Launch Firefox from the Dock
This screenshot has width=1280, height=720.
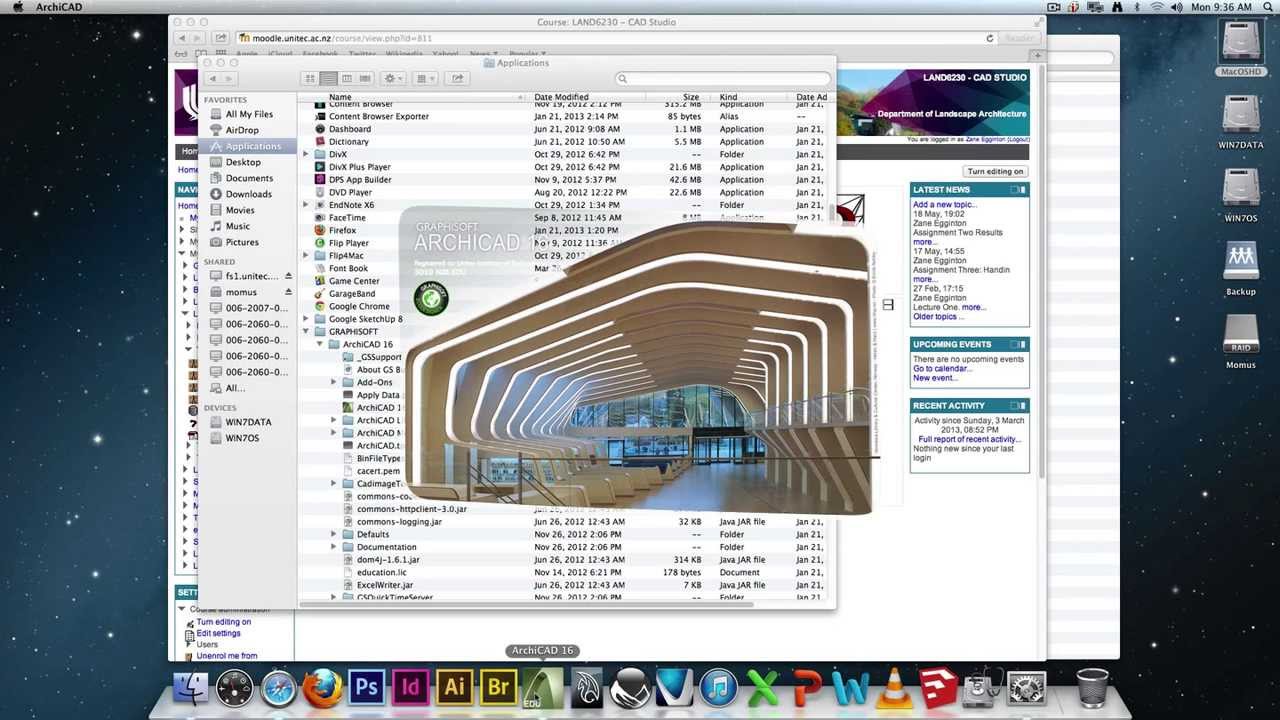[322, 688]
